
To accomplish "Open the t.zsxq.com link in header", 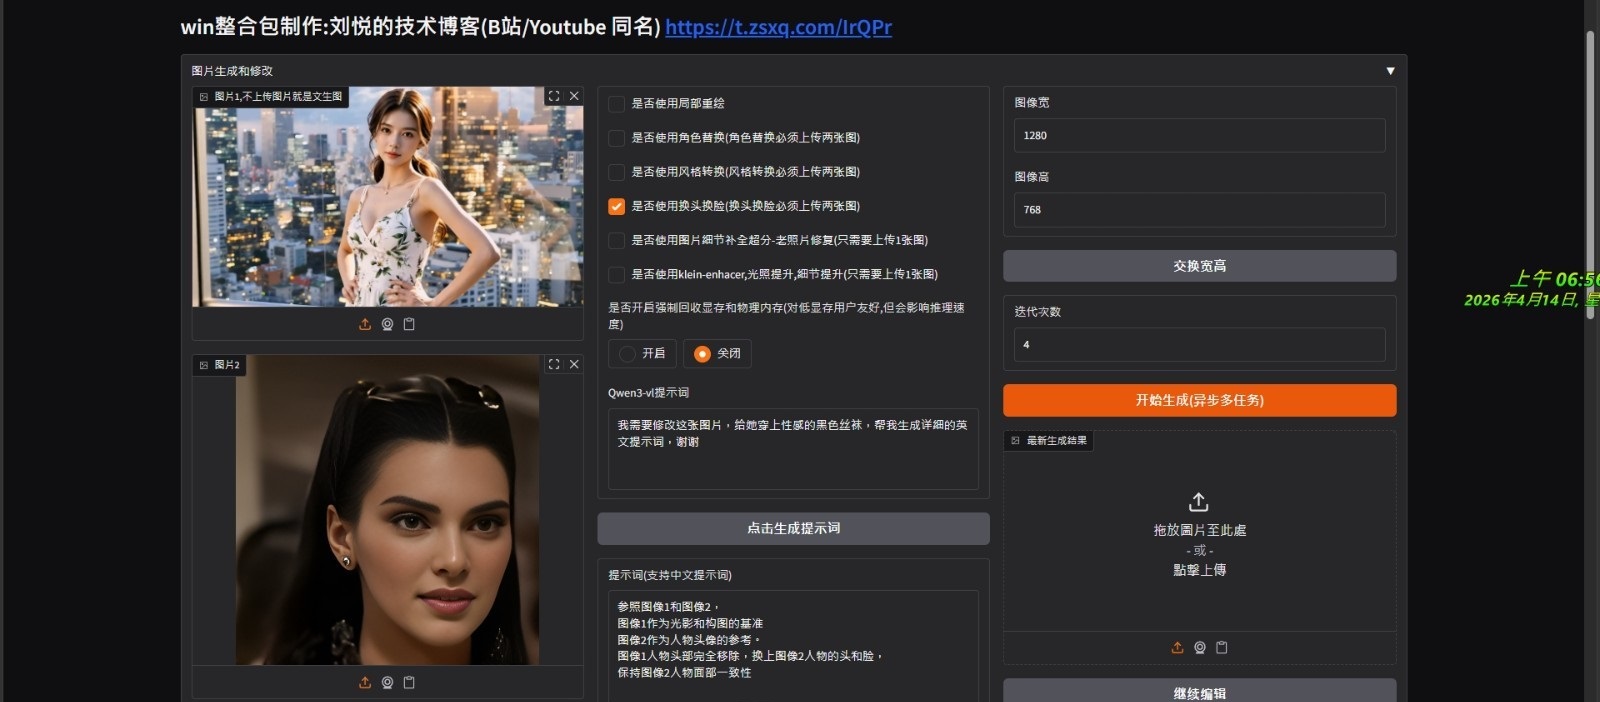I will [x=778, y=27].
